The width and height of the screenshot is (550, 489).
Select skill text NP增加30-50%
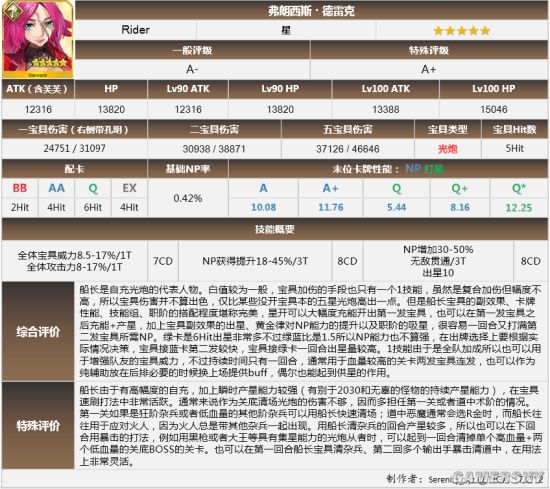pos(438,249)
